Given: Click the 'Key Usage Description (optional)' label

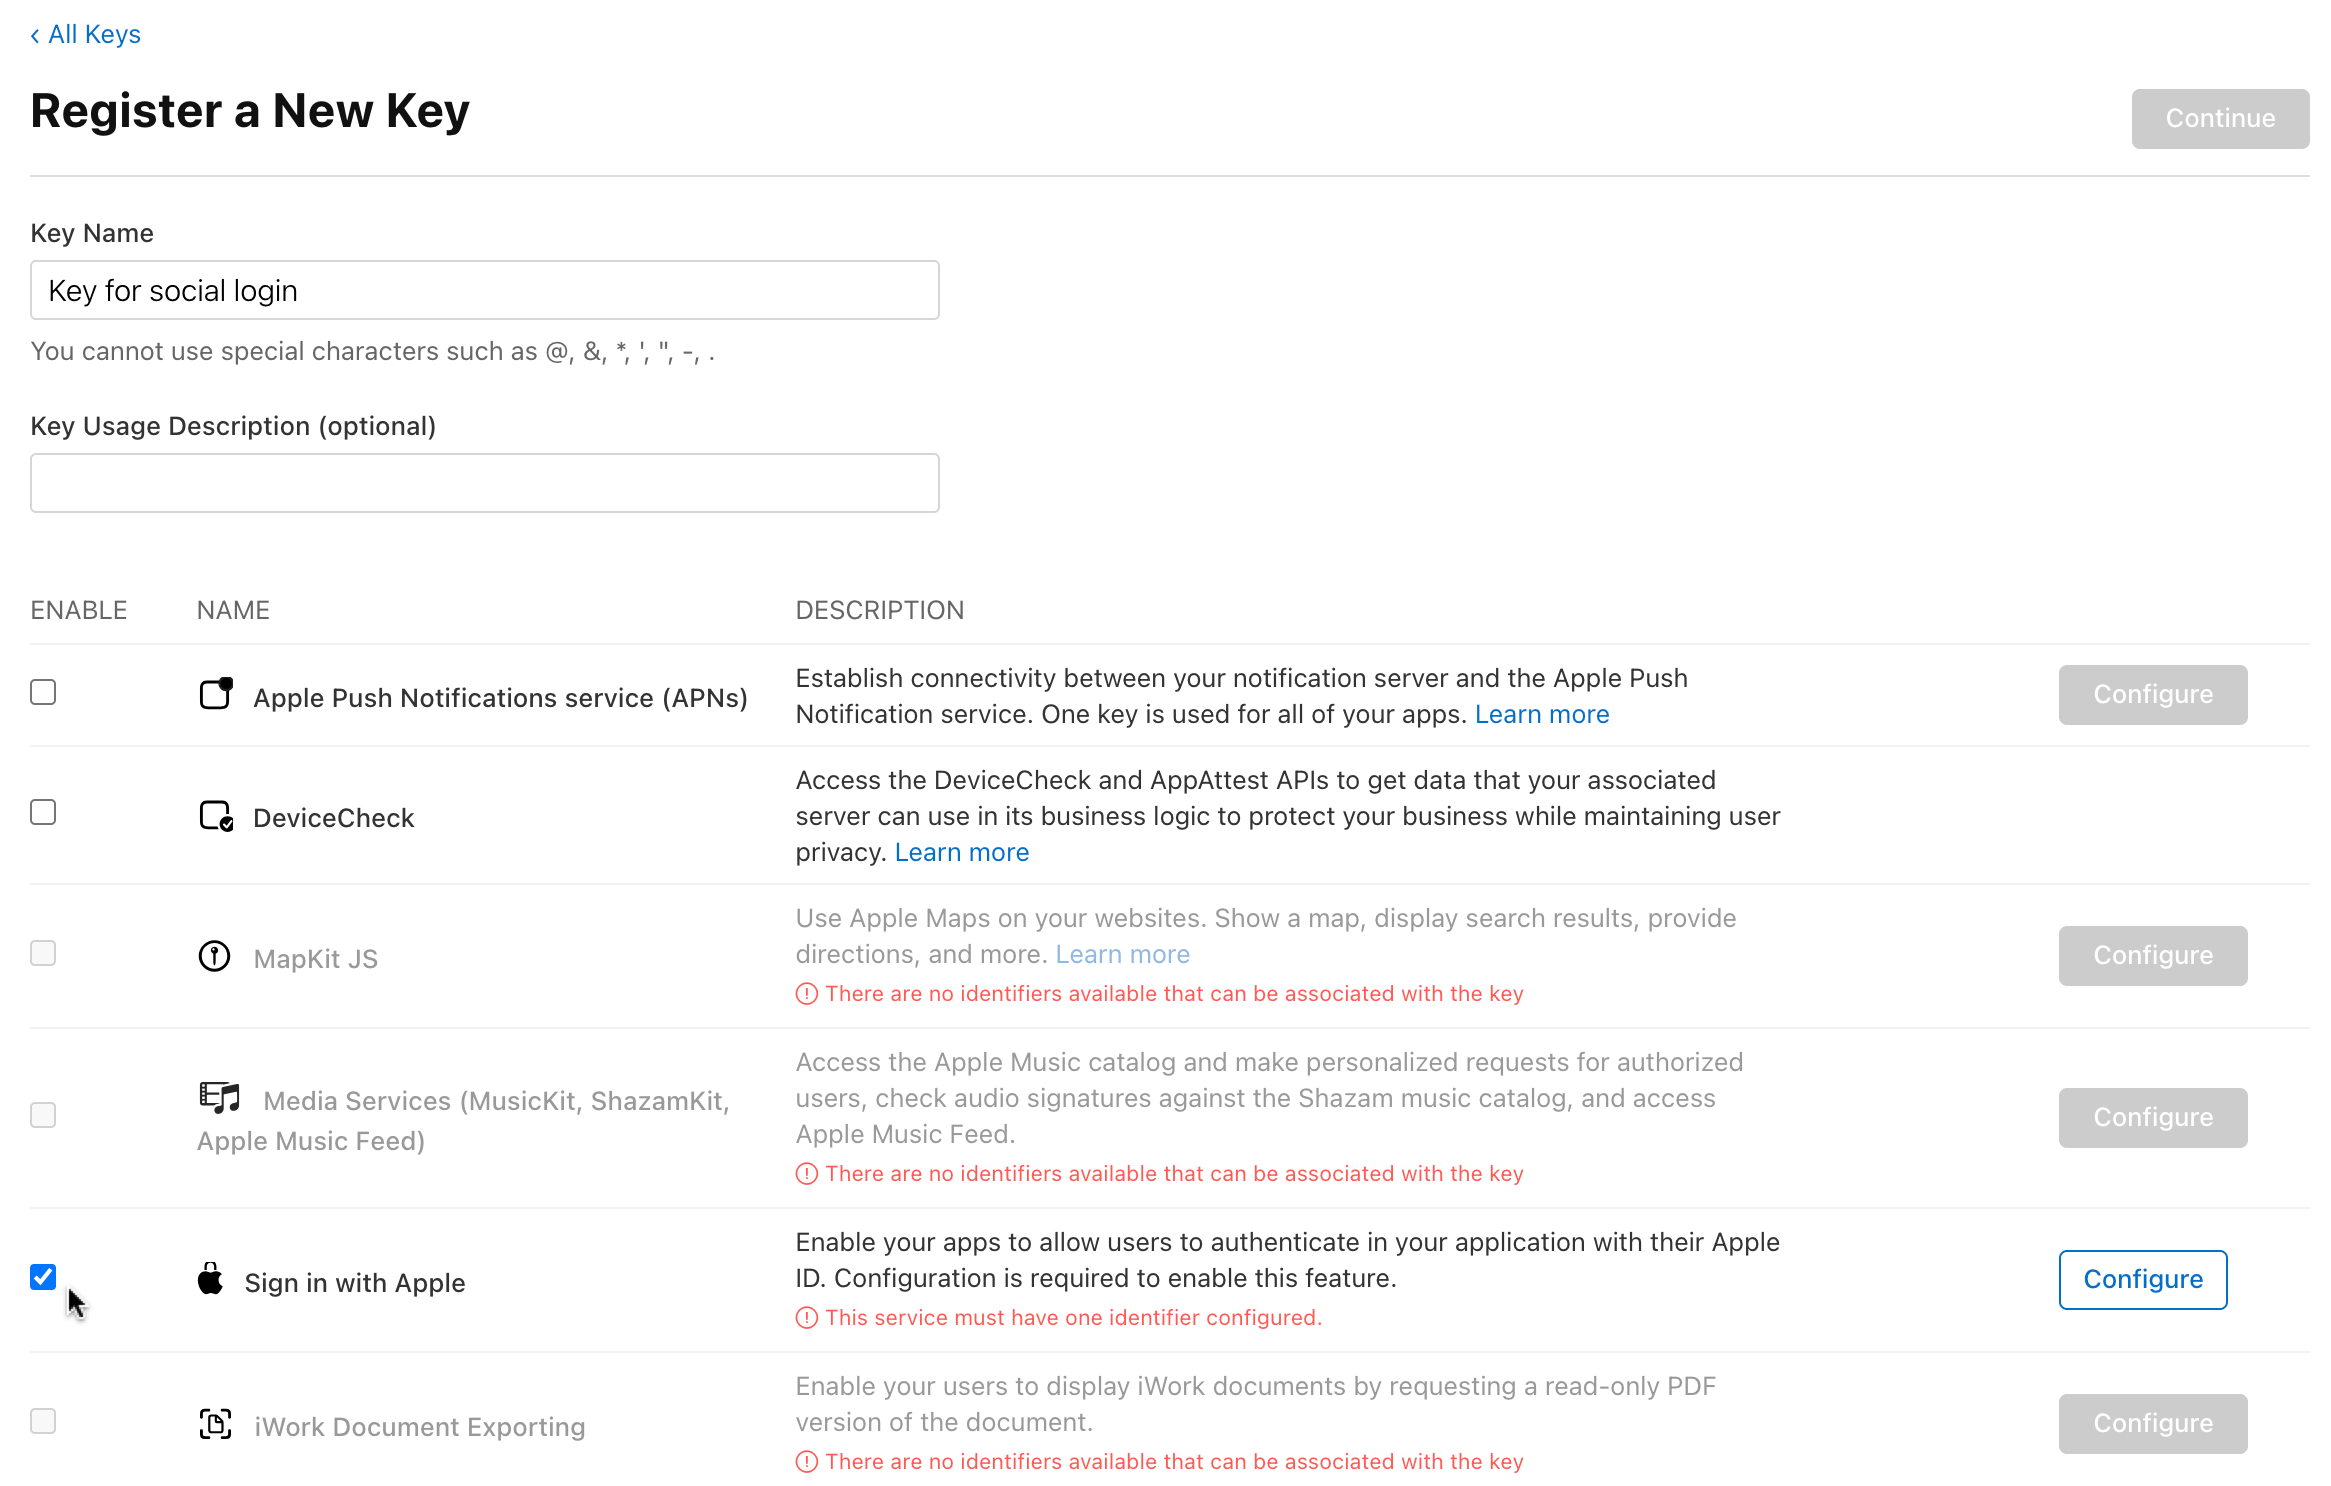Looking at the screenshot, I should pyautogui.click(x=233, y=426).
